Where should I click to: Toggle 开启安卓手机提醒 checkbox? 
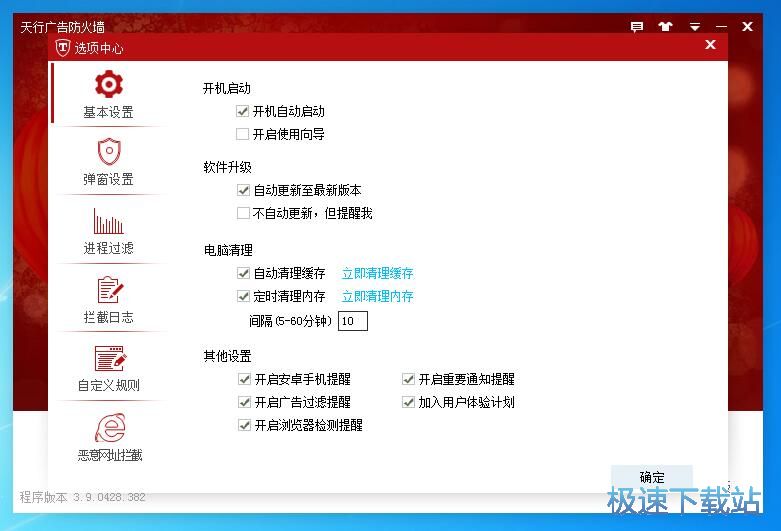[245, 379]
